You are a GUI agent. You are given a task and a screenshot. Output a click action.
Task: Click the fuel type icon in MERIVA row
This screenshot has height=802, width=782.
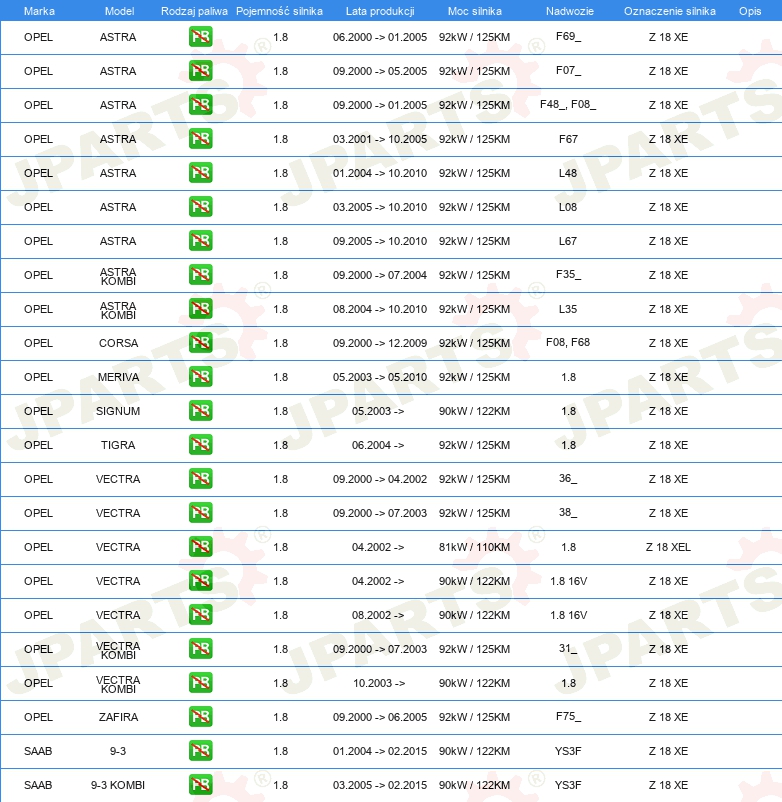tap(200, 377)
